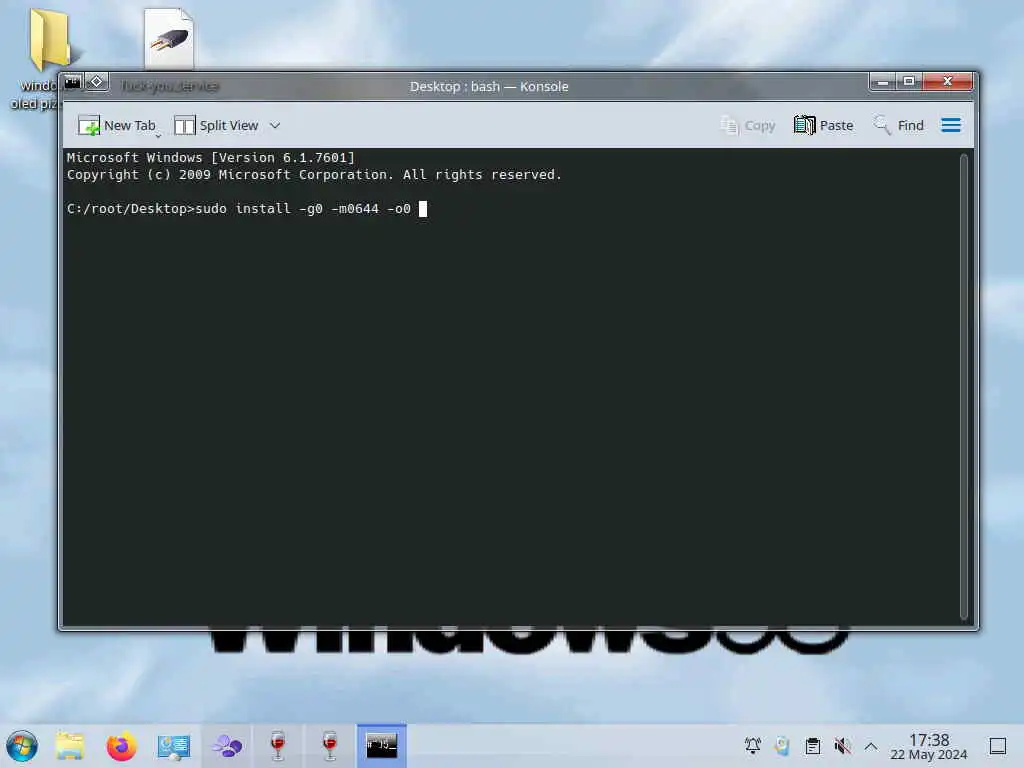Click the Konsole window menu icon
This screenshot has height=768, width=1024.
(72, 82)
